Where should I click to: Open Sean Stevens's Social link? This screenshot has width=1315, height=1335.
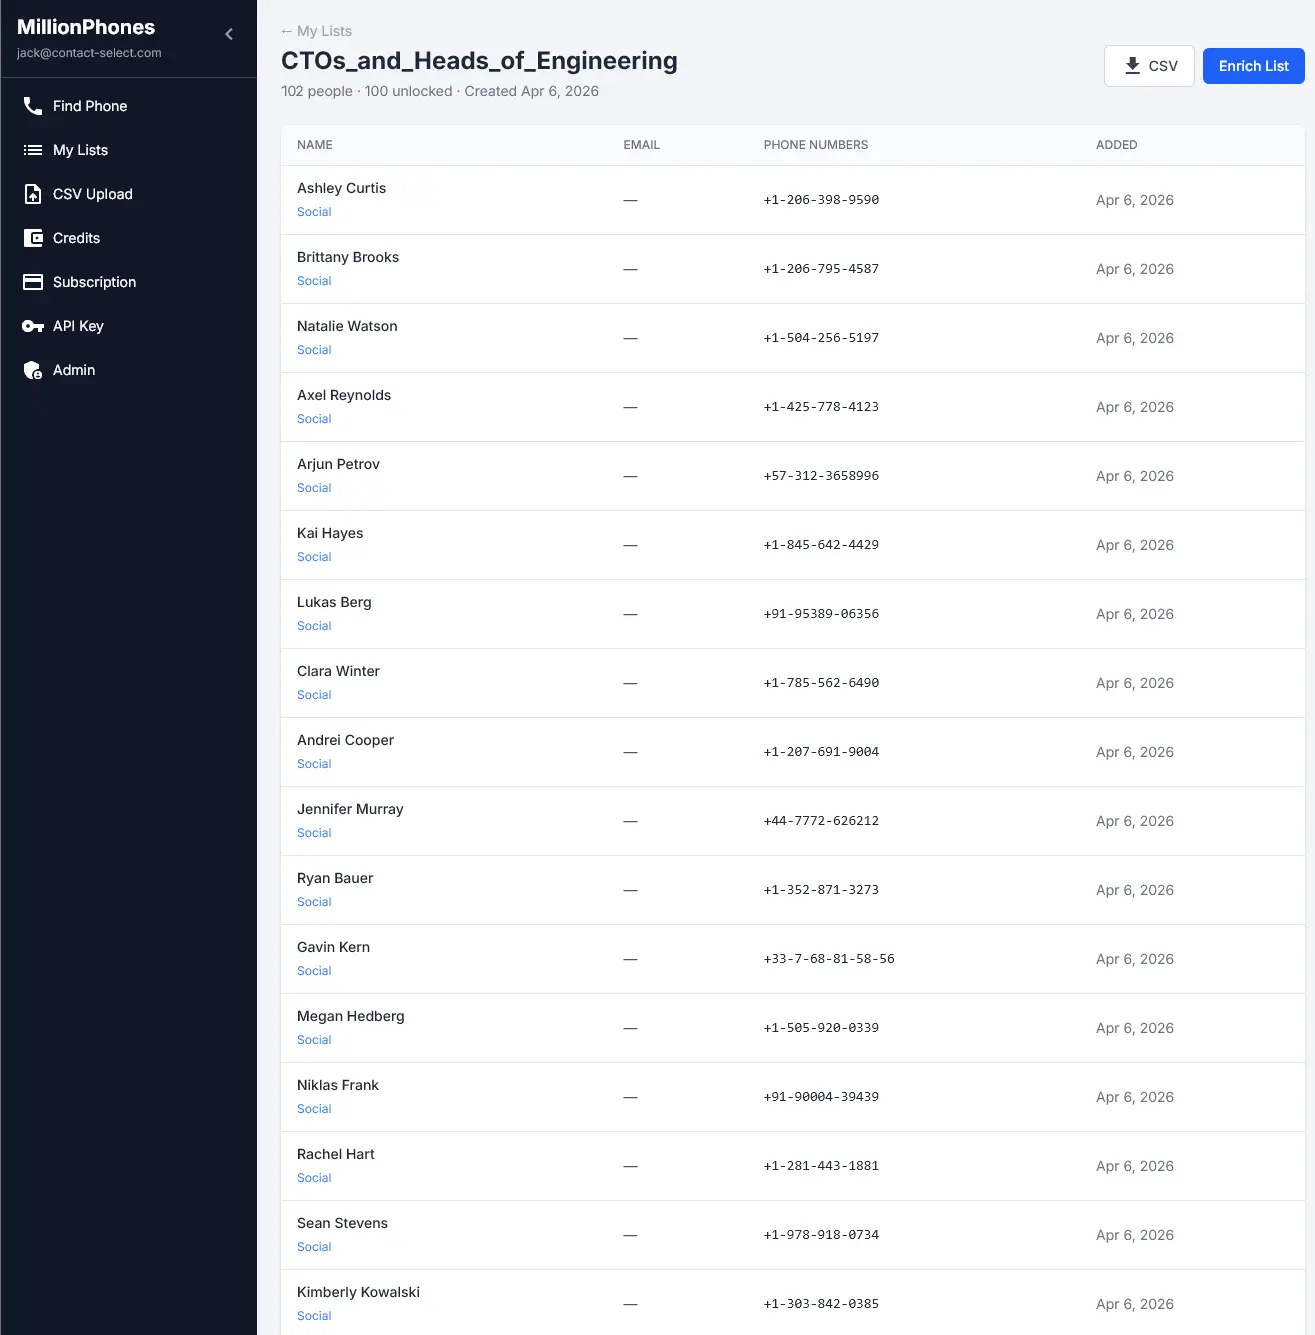(x=314, y=1247)
